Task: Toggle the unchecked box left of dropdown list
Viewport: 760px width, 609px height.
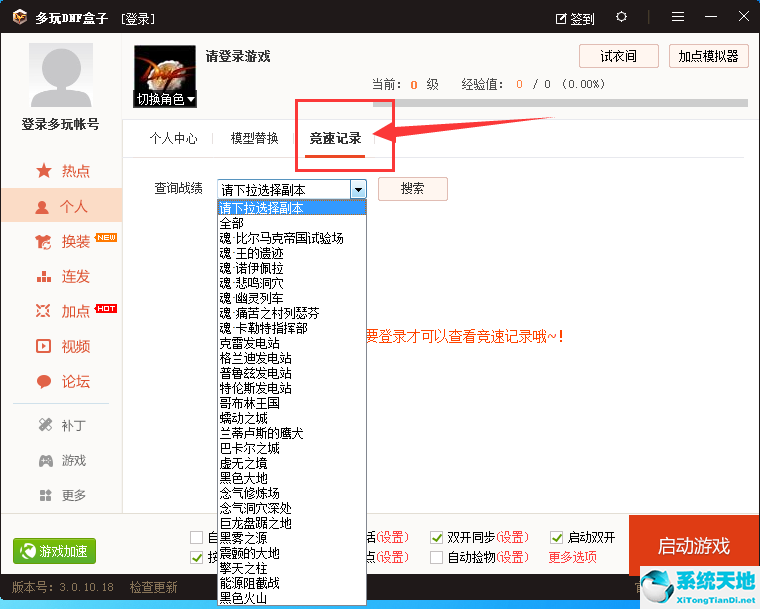Action: click(196, 537)
